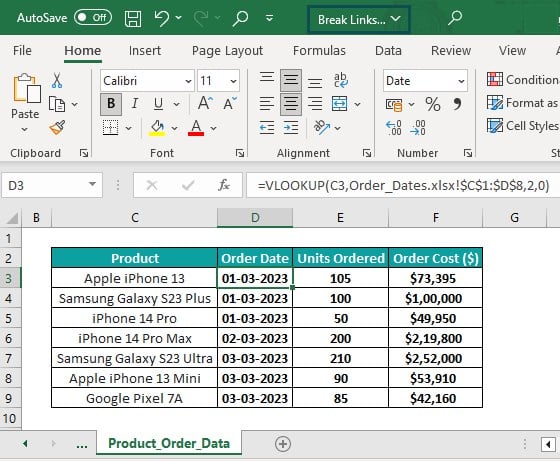
Task: Open the File menu
Action: [x=22, y=50]
